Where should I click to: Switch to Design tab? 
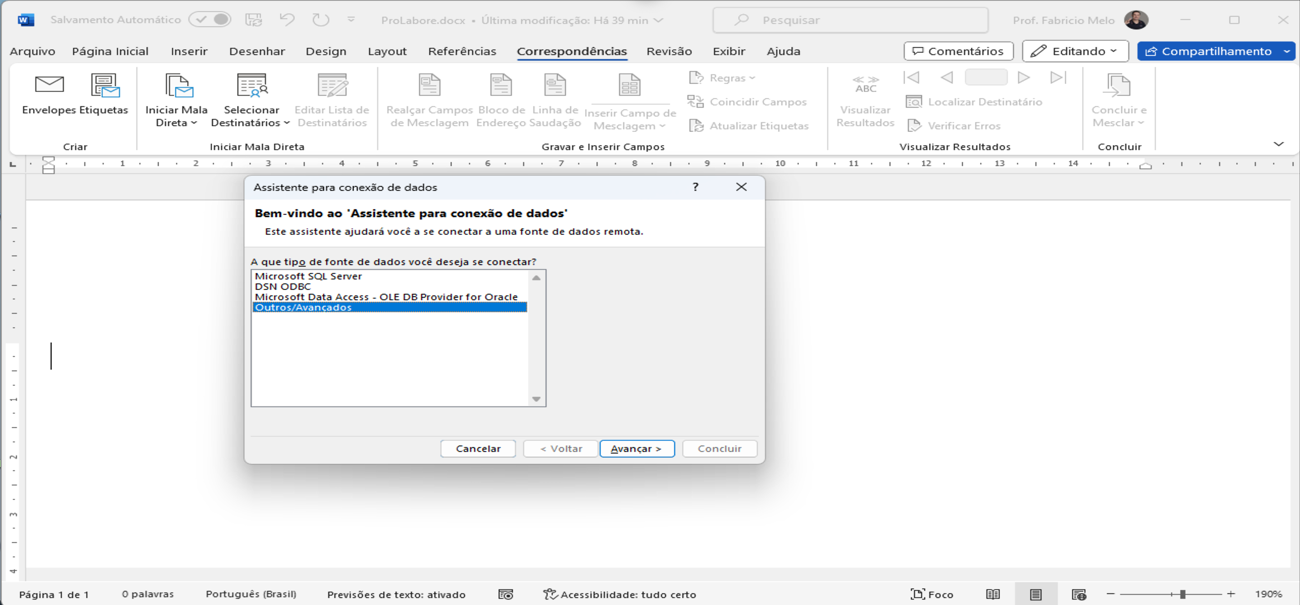326,51
